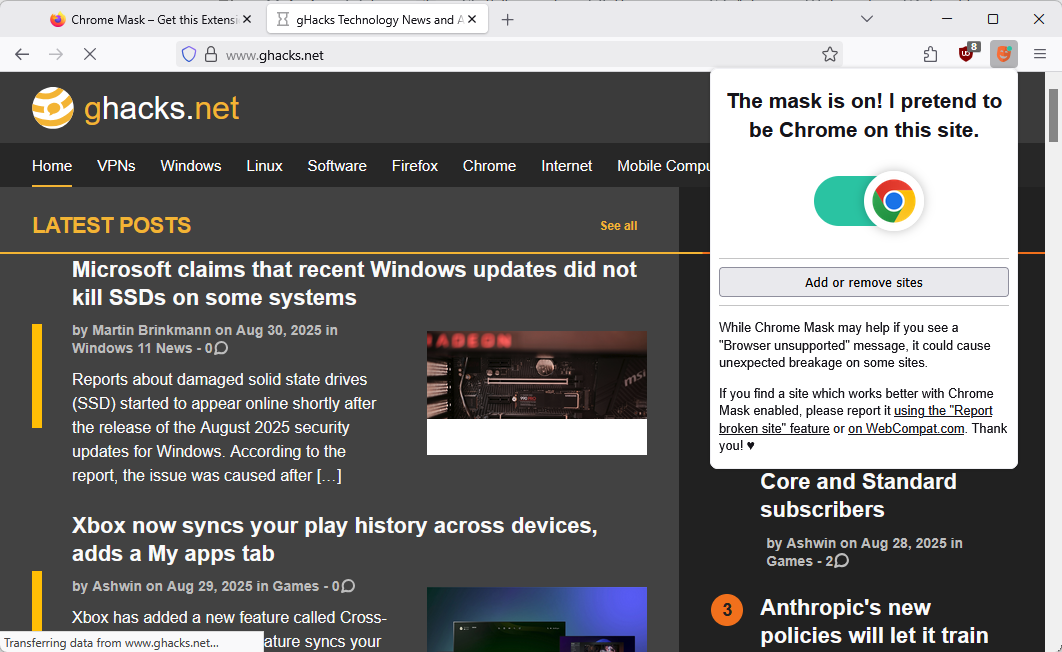Stop loading the page
This screenshot has width=1062, height=652.
(x=89, y=55)
